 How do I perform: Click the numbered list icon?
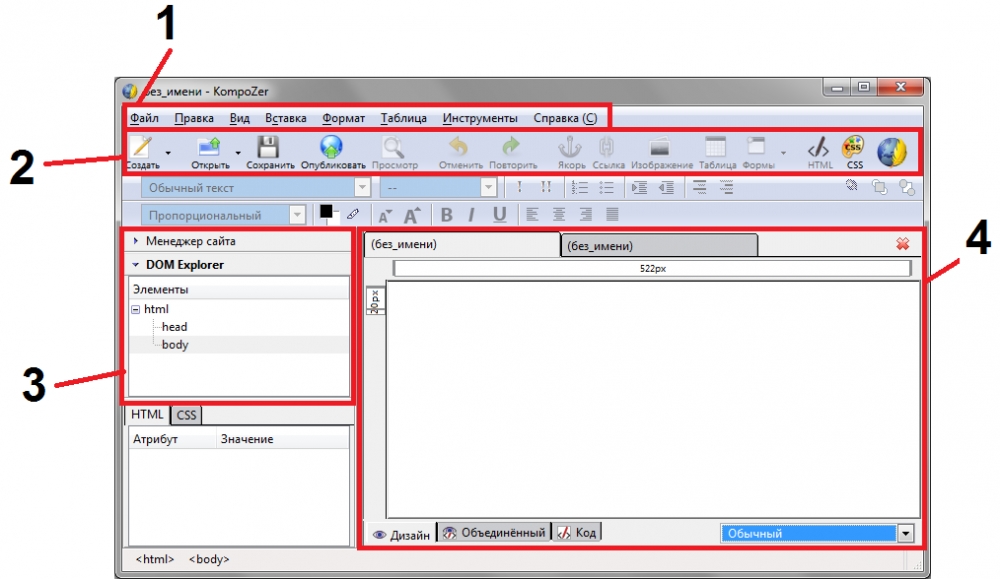click(x=579, y=187)
